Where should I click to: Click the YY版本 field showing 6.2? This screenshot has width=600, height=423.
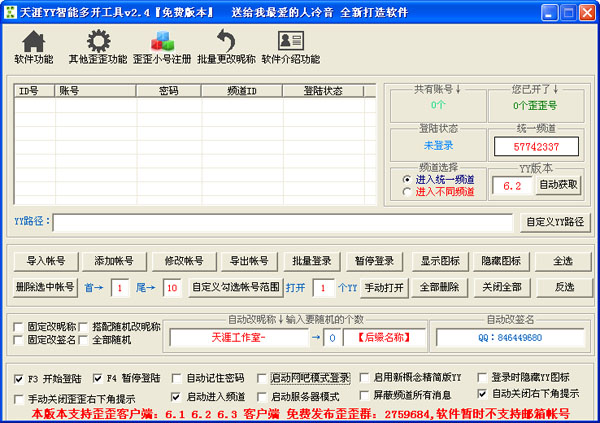click(x=512, y=186)
